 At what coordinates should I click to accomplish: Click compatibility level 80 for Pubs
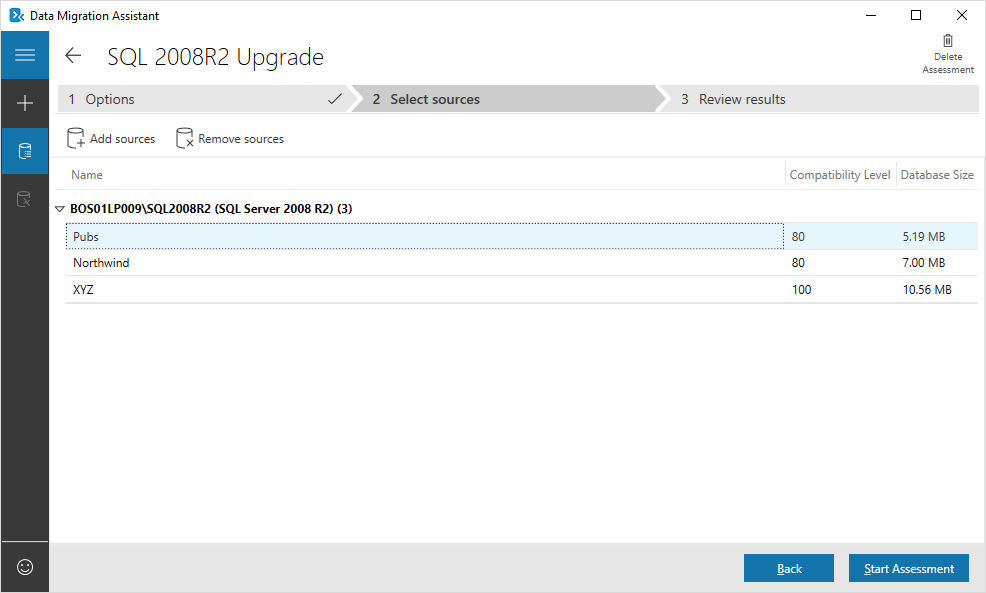798,236
